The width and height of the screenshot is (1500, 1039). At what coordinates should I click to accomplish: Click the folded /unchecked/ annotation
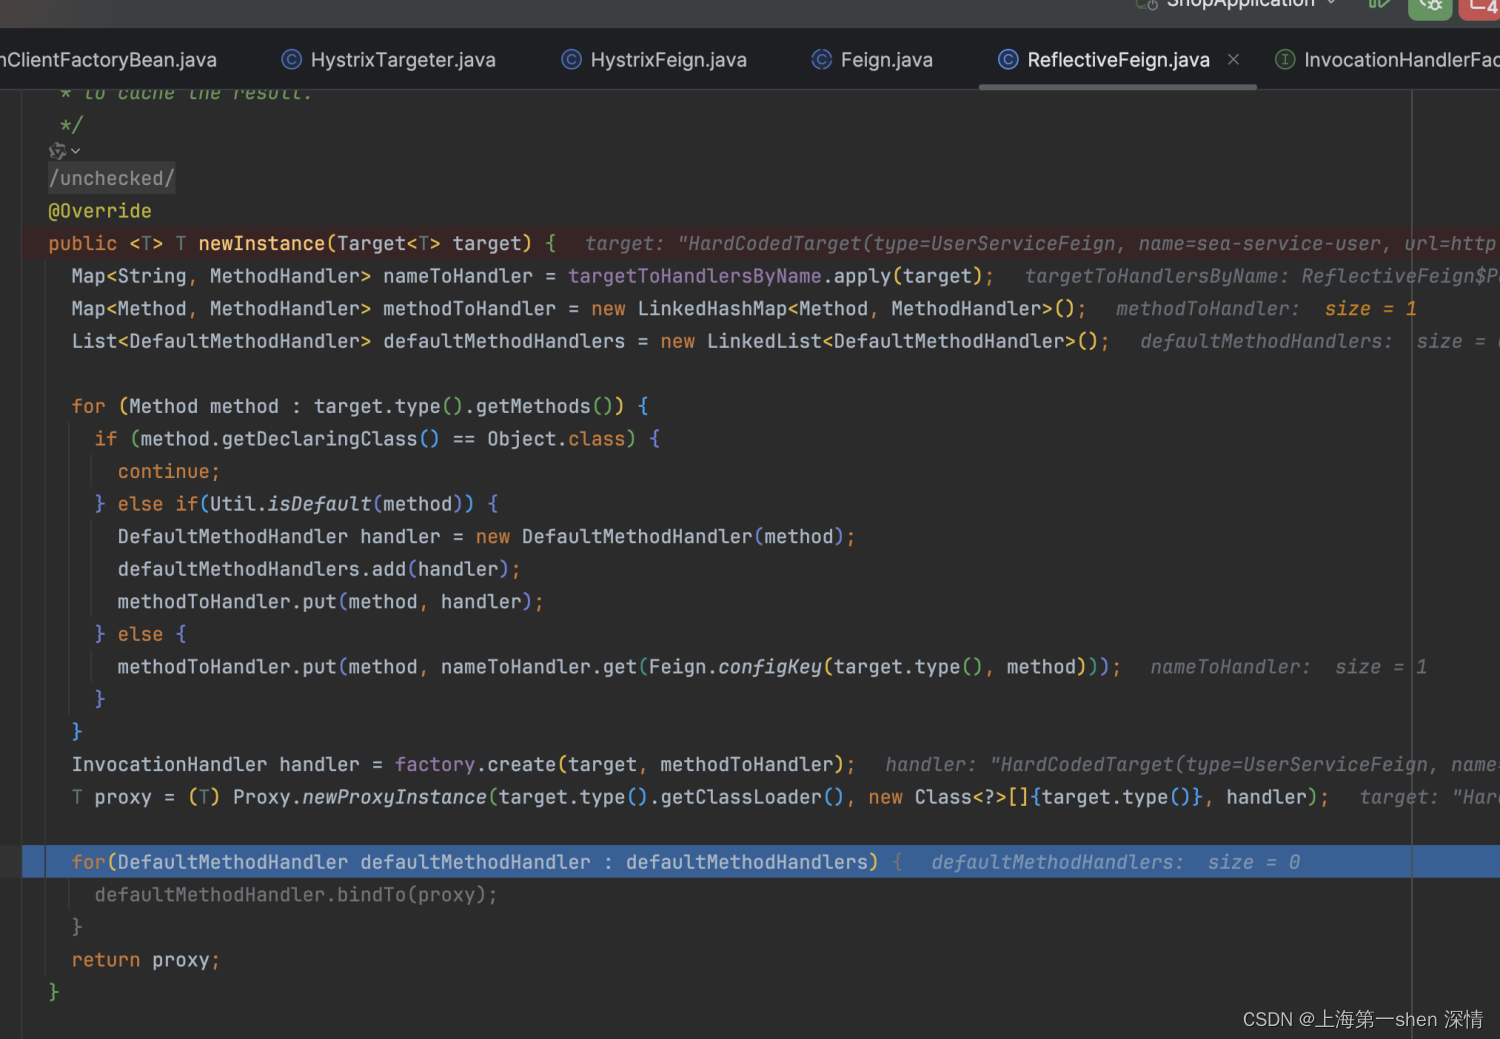tap(111, 178)
